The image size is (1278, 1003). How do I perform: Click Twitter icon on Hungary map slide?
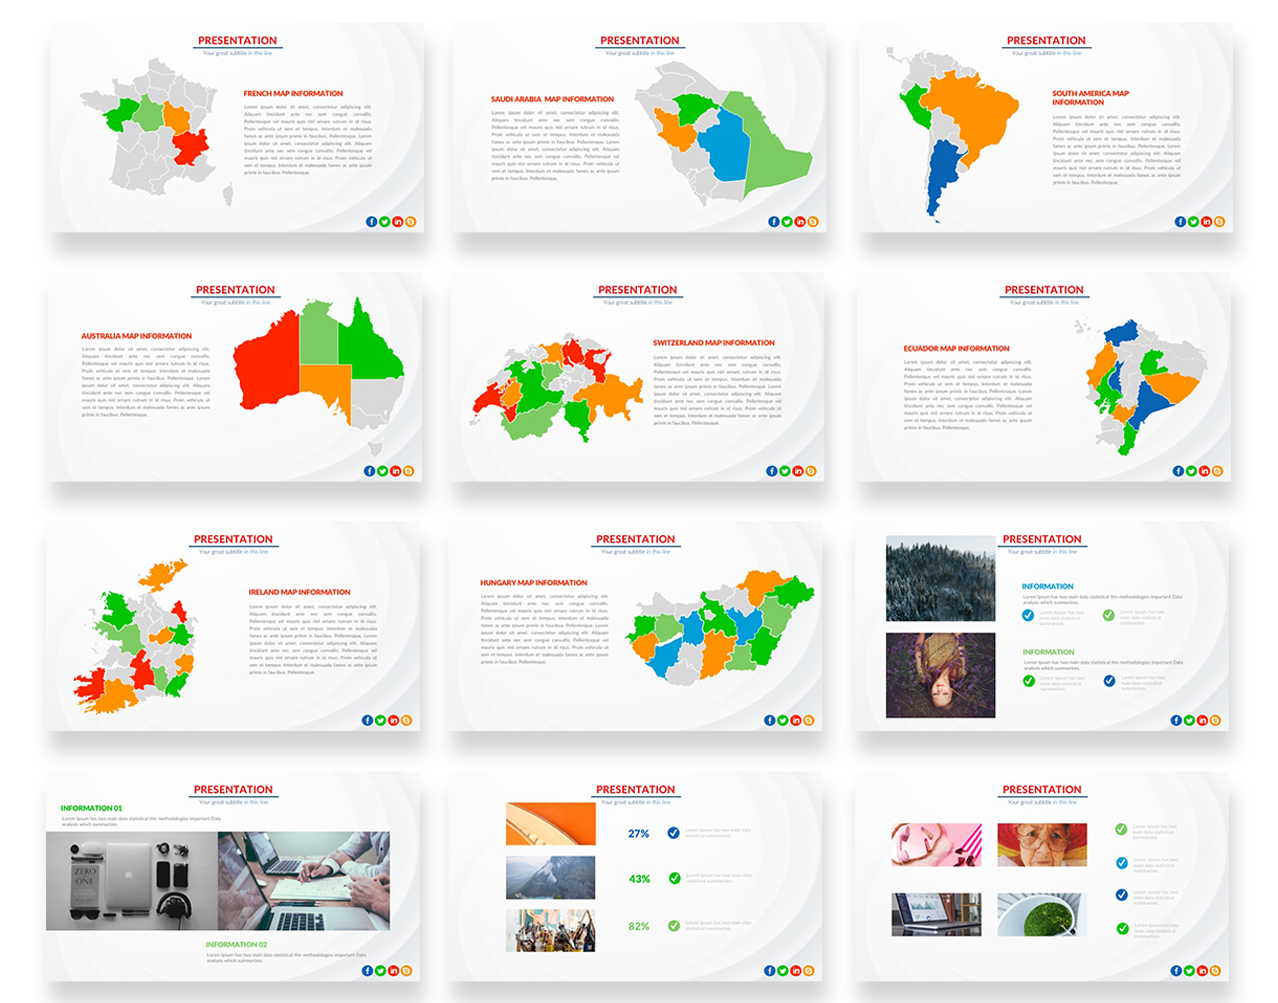(x=783, y=720)
